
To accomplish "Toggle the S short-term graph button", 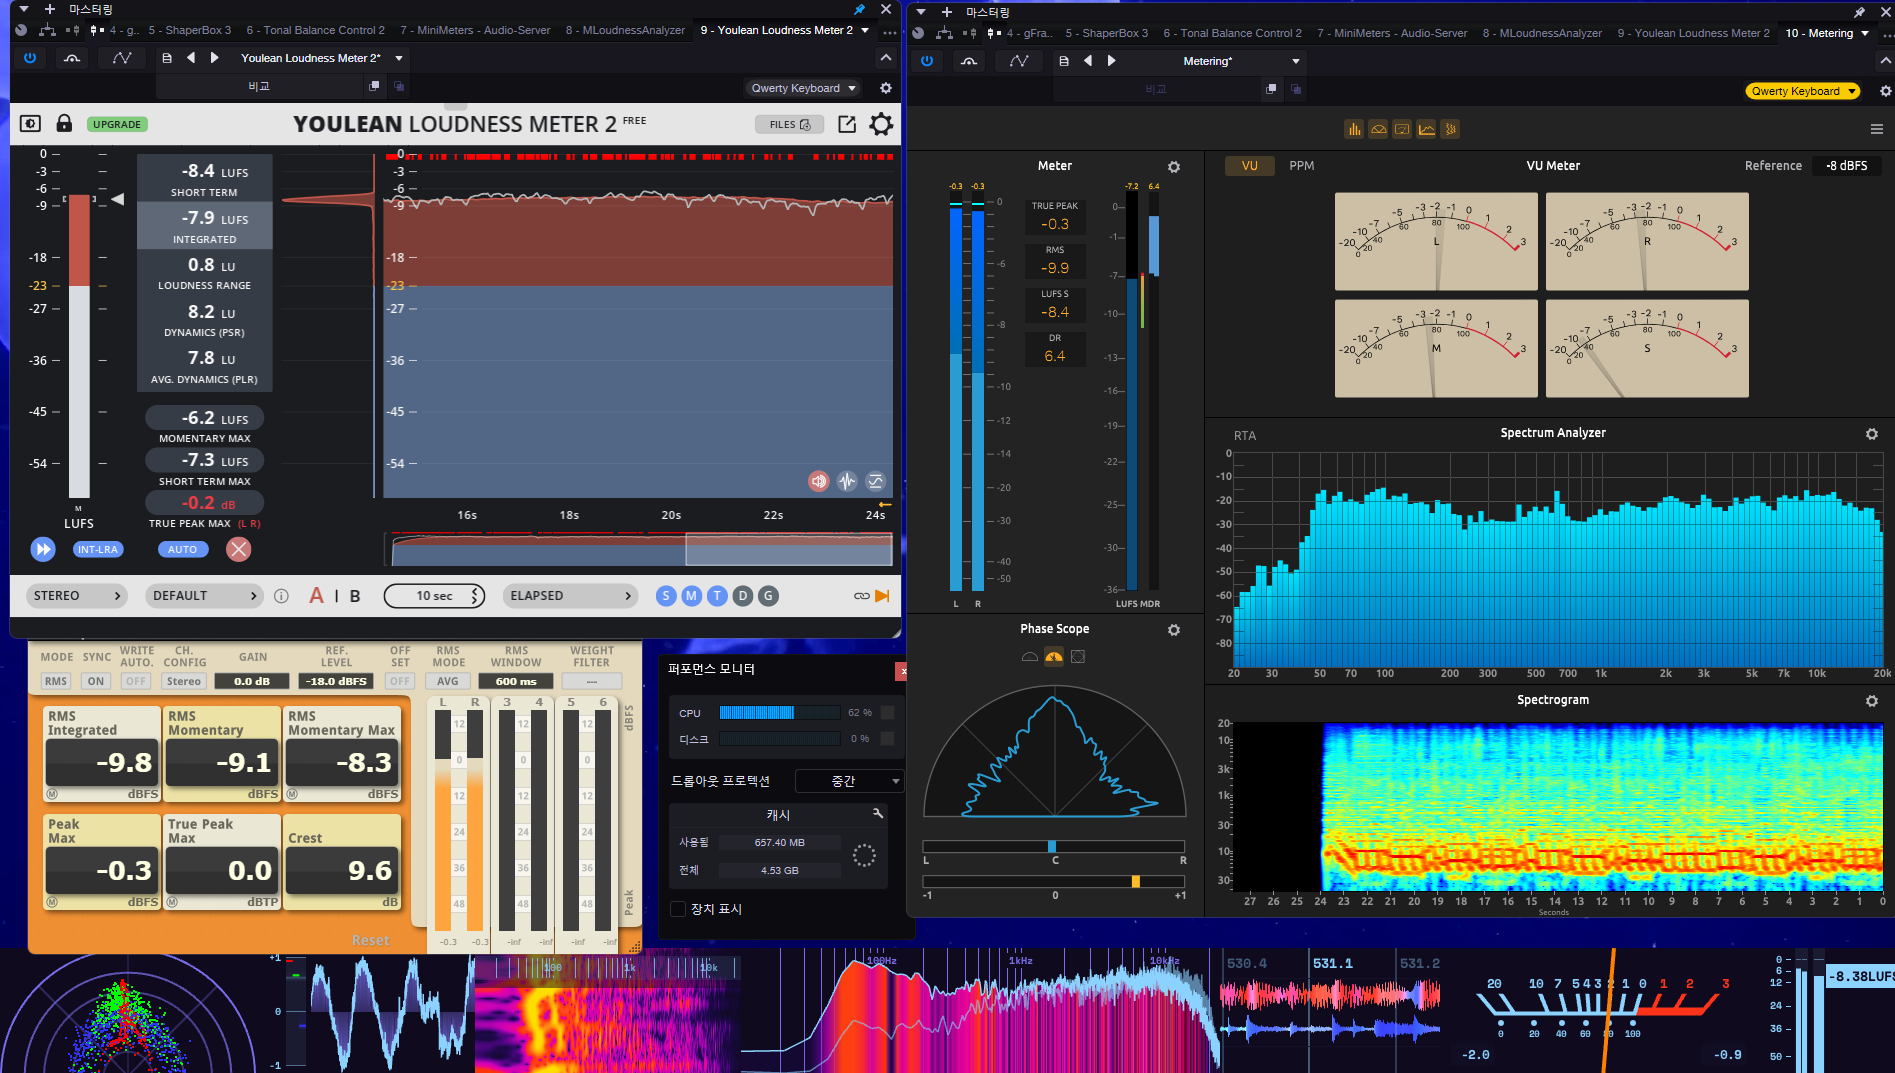I will 666,596.
